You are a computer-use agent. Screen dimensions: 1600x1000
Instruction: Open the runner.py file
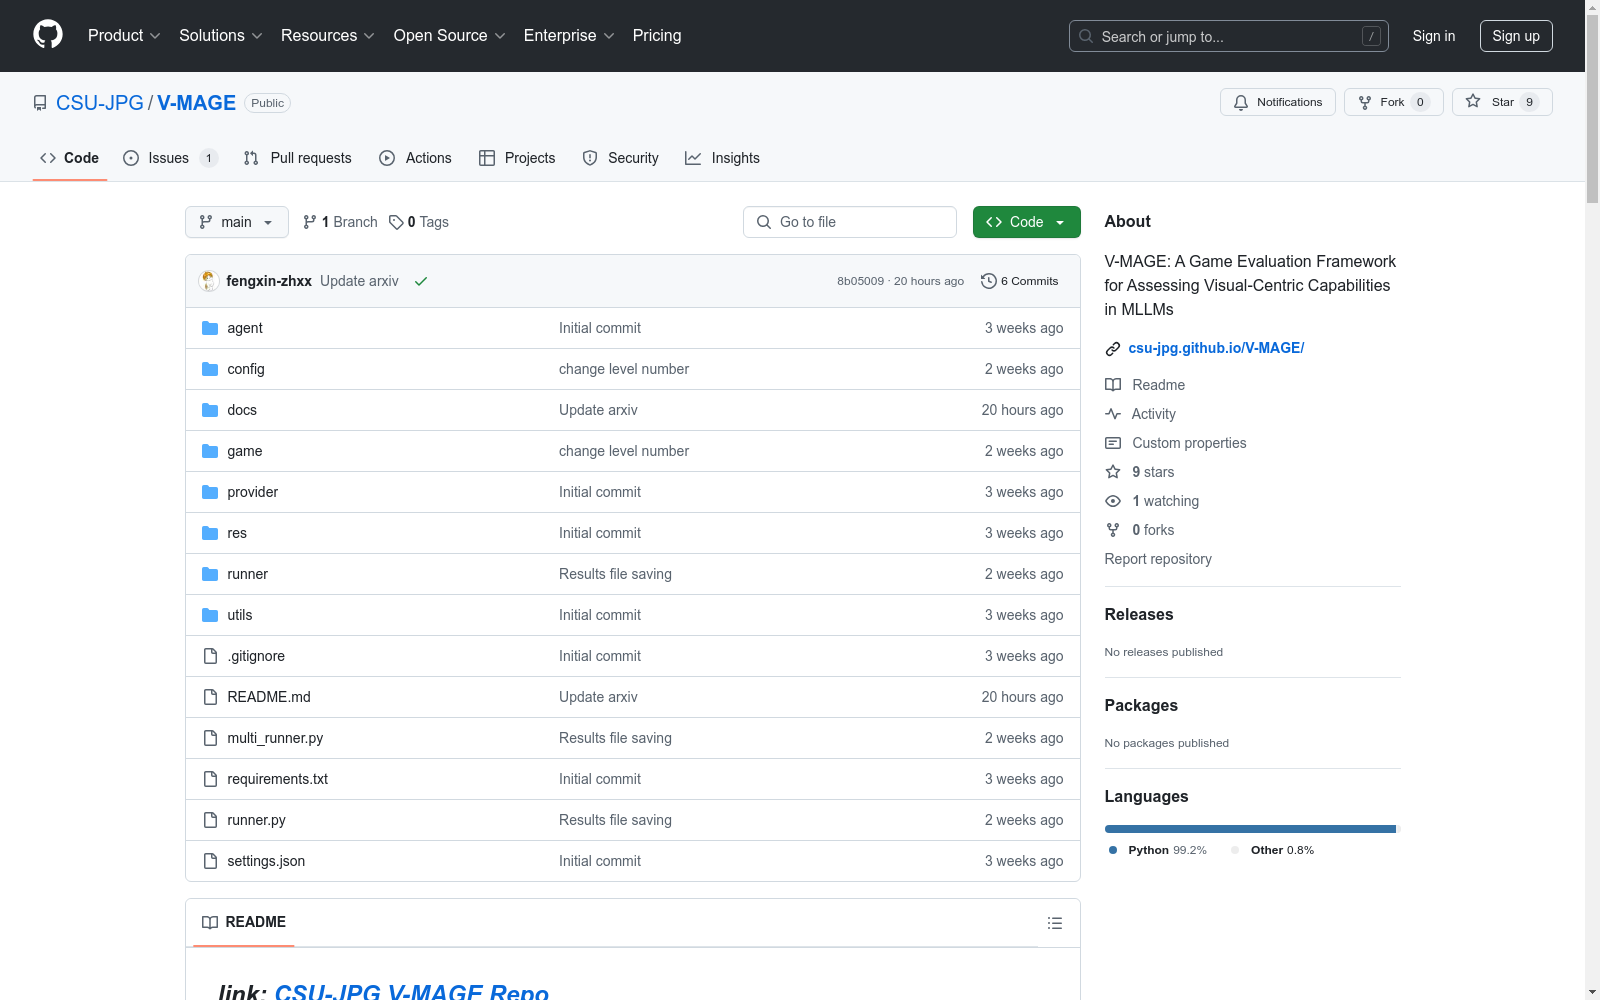[256, 820]
